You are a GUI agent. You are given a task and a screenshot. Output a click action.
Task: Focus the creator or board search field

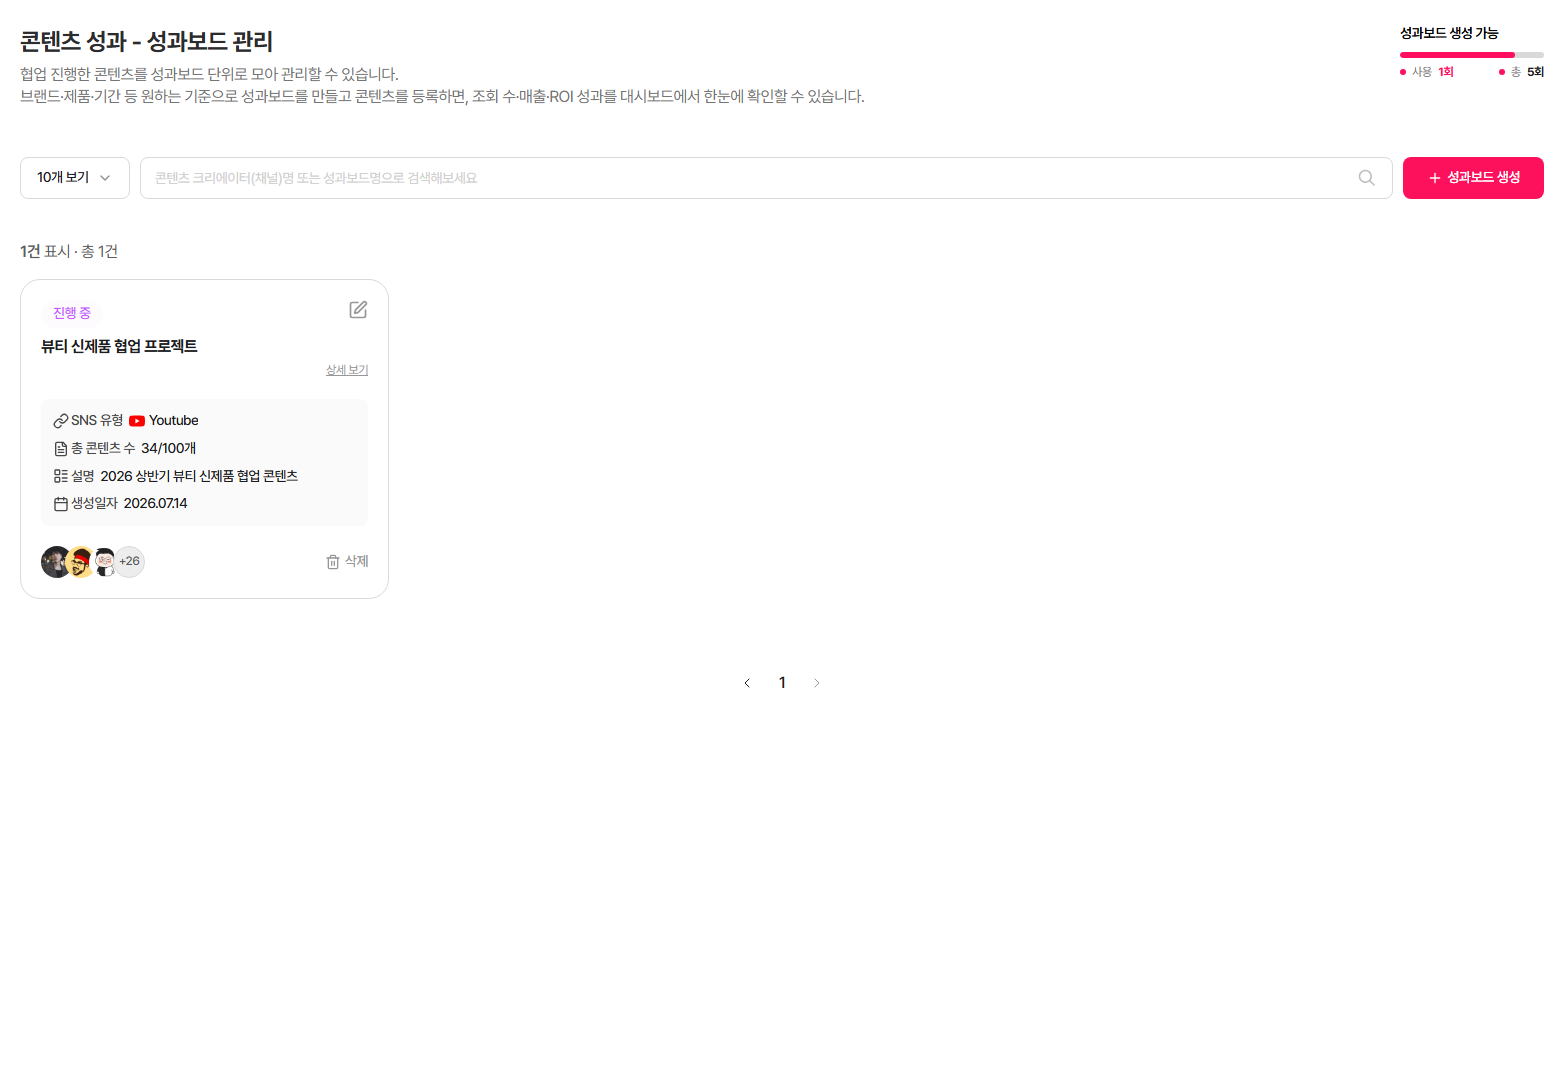(x=766, y=178)
